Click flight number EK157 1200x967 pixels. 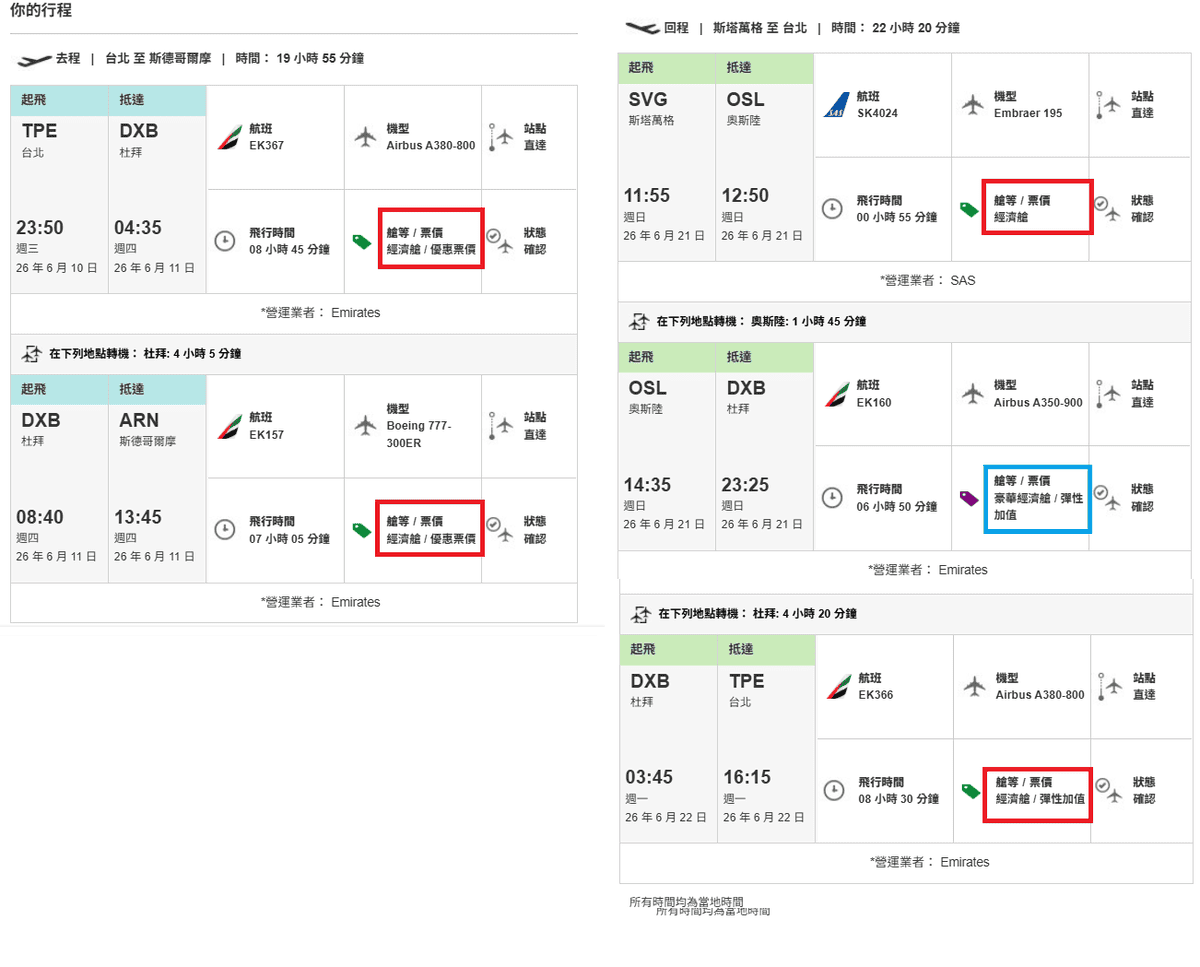(x=264, y=435)
